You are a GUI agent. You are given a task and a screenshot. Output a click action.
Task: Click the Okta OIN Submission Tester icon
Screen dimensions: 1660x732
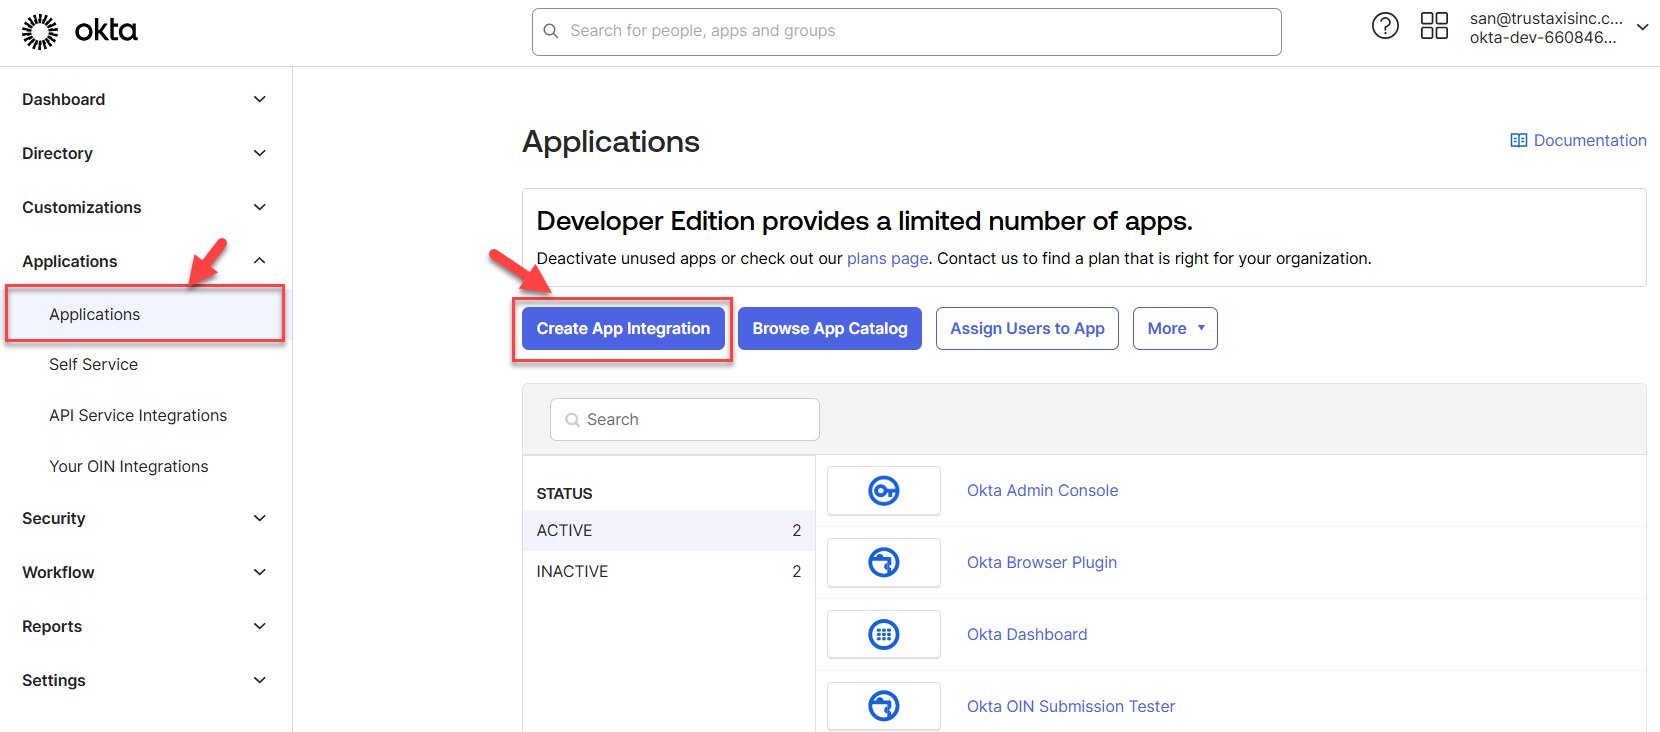click(x=884, y=706)
